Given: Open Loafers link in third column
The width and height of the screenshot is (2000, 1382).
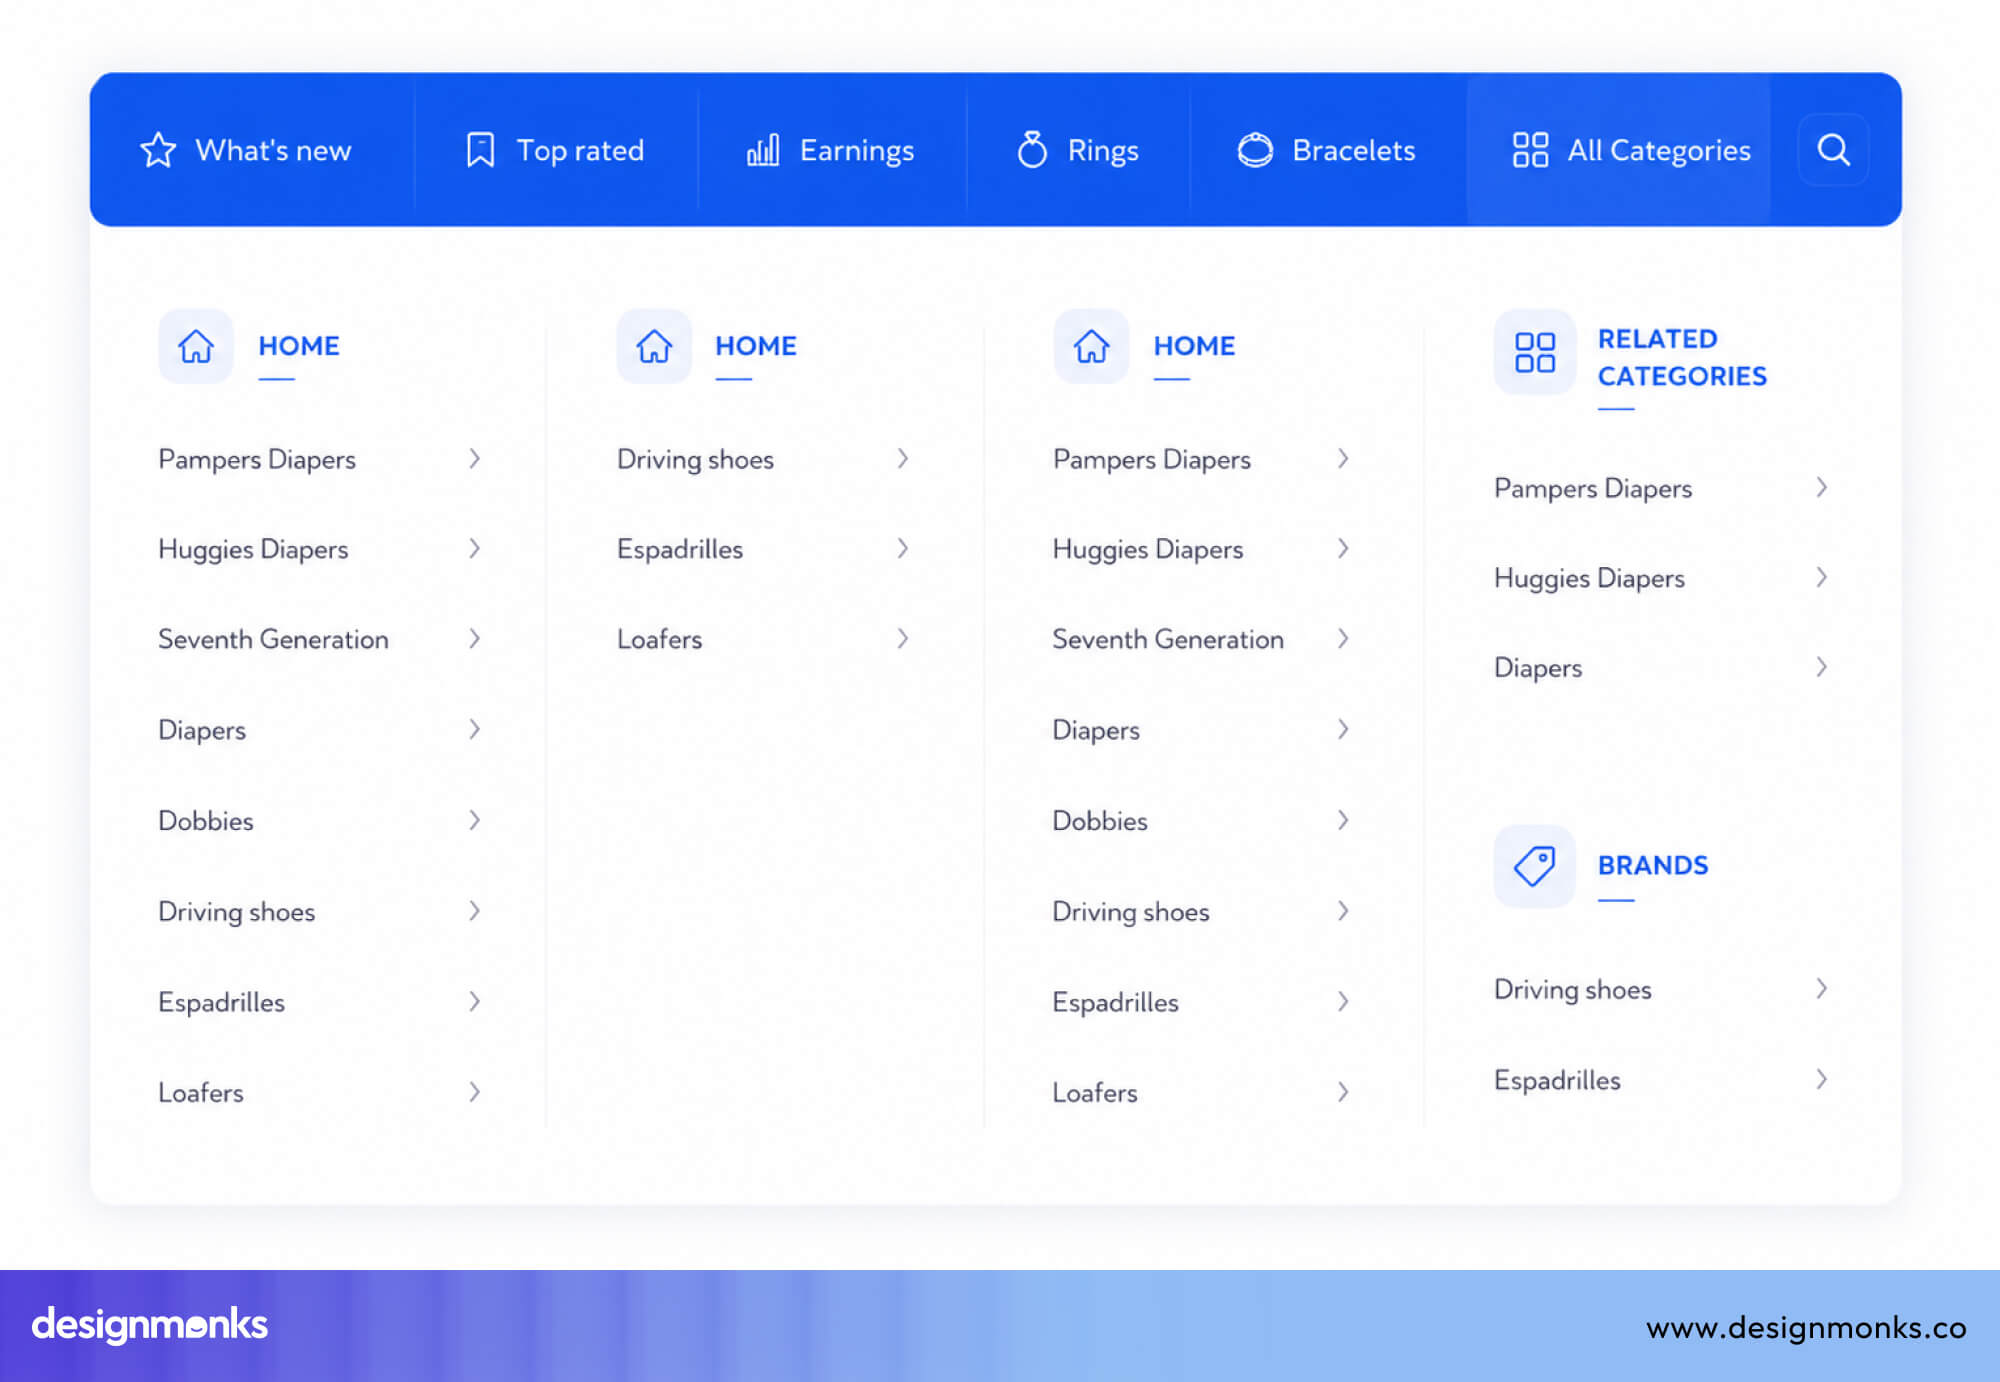Looking at the screenshot, I should 1095,1093.
